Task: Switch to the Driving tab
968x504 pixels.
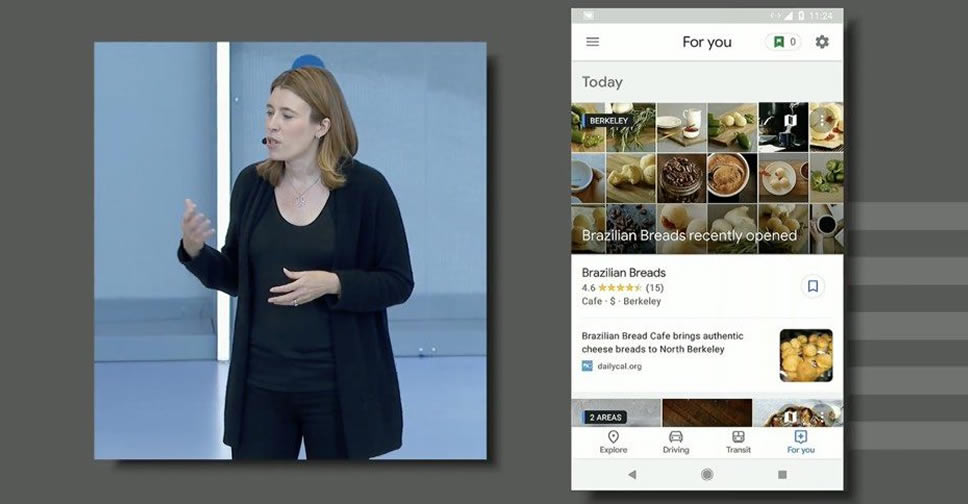Action: click(676, 442)
